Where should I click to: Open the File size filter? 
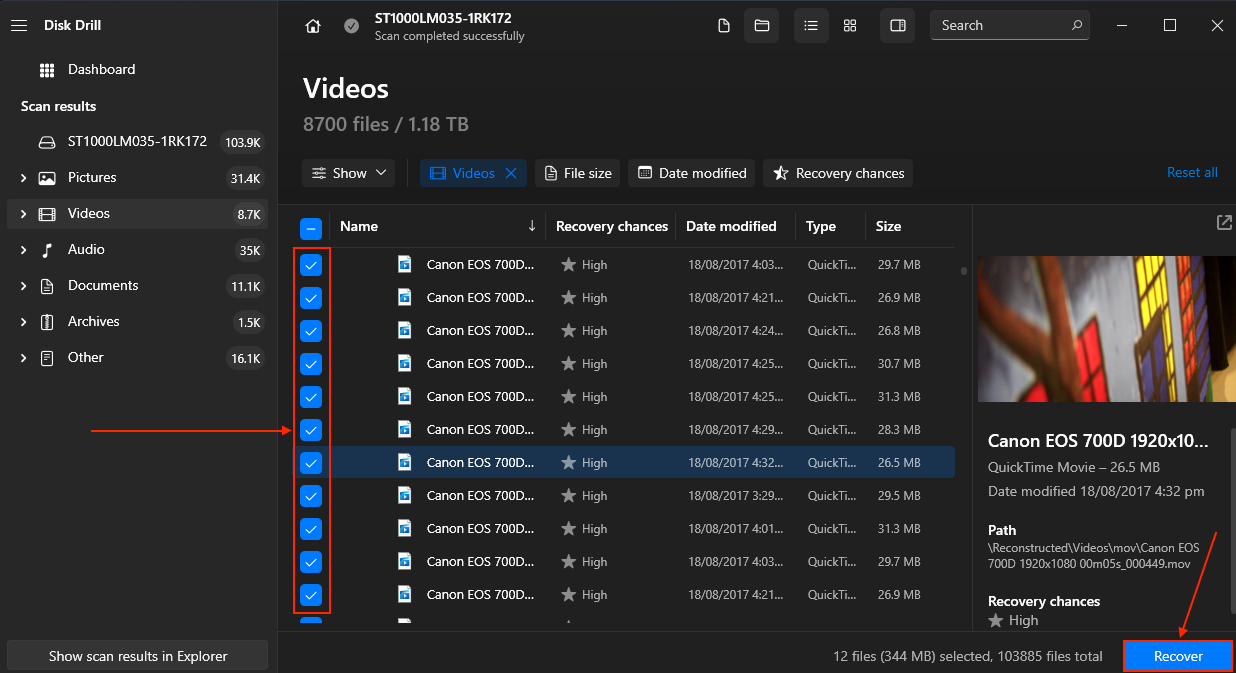(578, 173)
